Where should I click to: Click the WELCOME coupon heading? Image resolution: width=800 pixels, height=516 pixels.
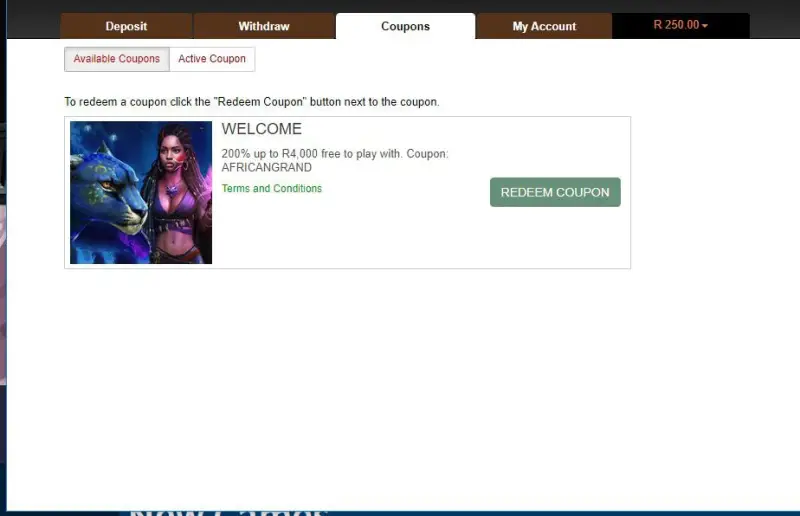(261, 129)
